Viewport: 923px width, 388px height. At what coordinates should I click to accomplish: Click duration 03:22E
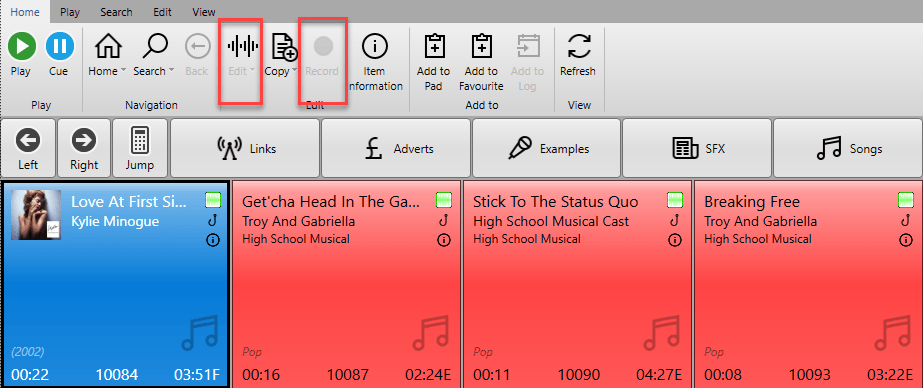(x=890, y=374)
